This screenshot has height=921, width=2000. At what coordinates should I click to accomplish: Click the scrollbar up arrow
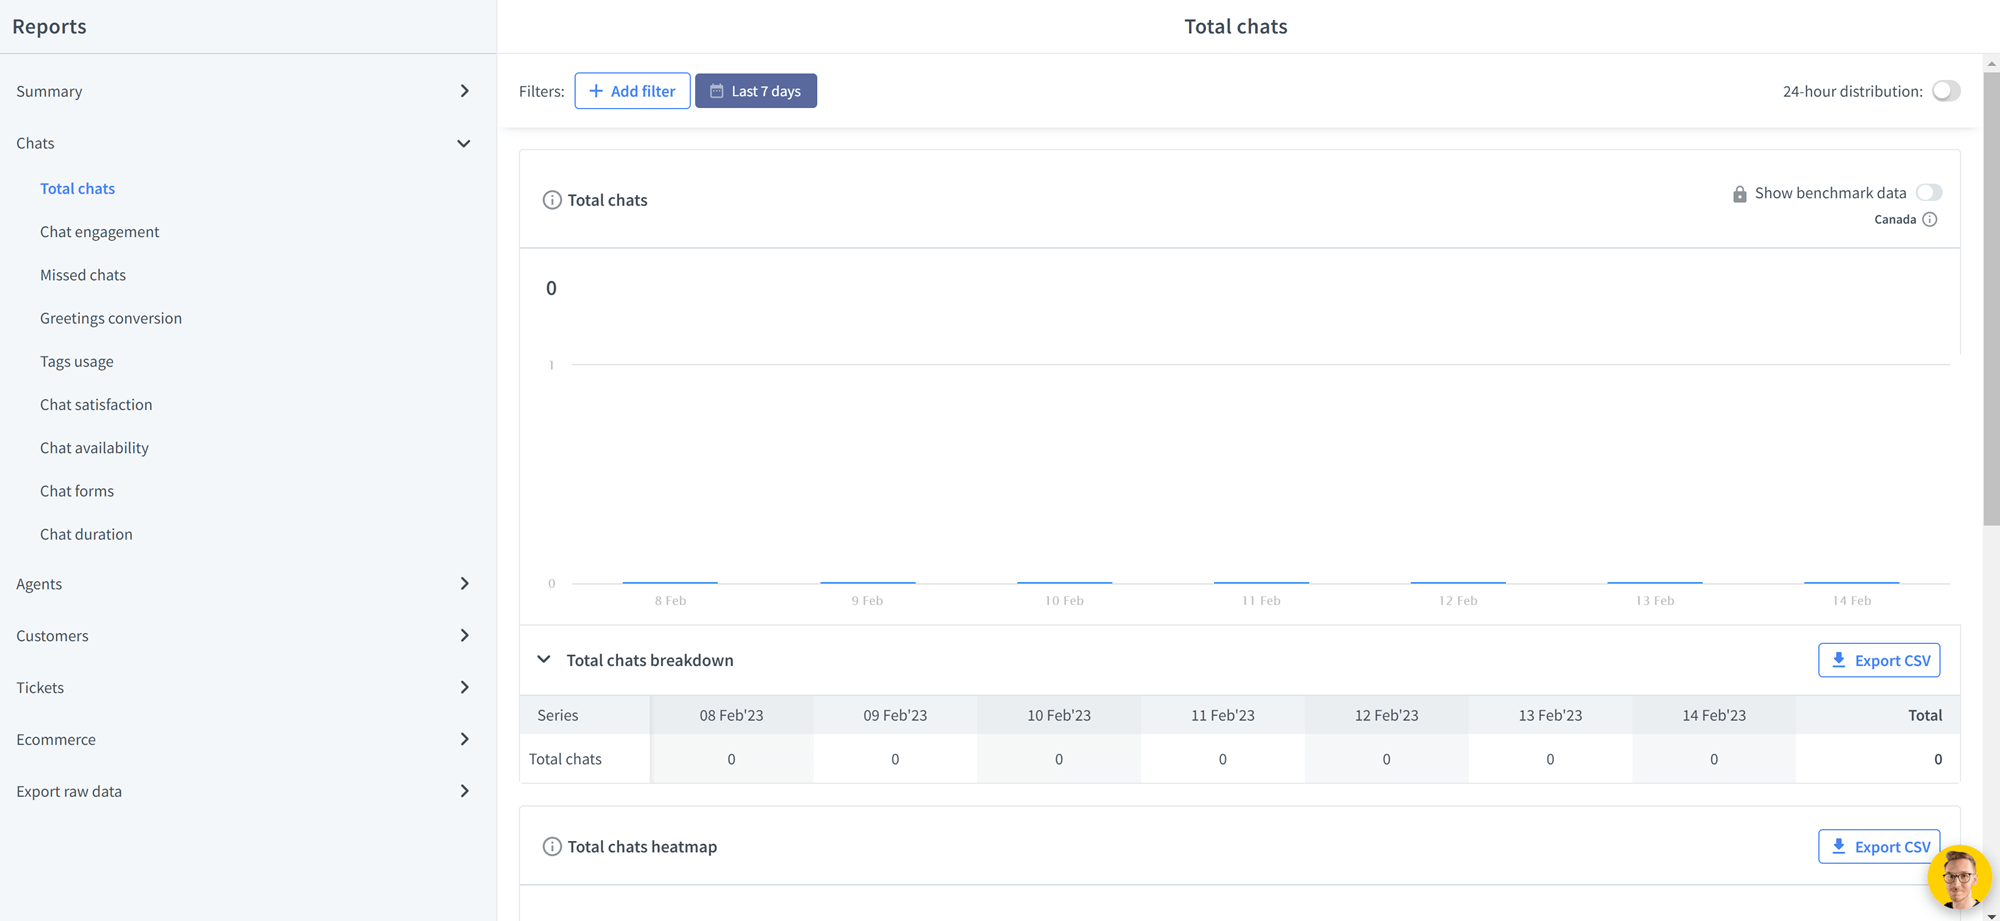click(1991, 62)
